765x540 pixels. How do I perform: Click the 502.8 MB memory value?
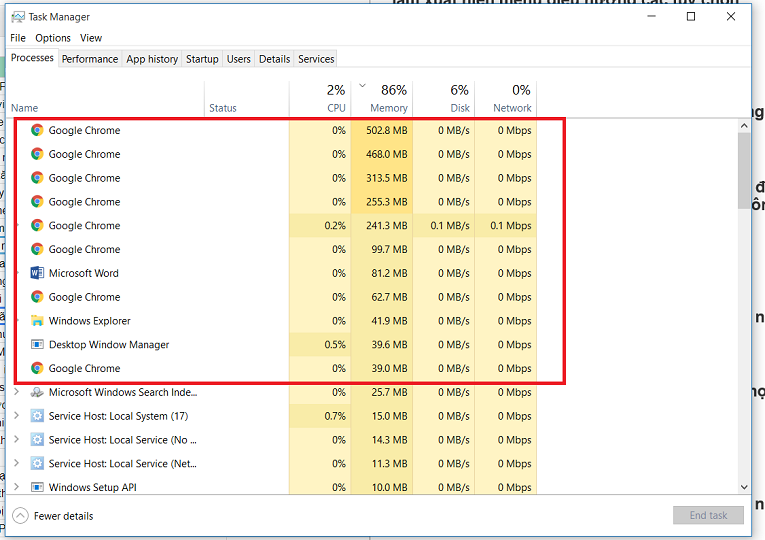point(386,130)
